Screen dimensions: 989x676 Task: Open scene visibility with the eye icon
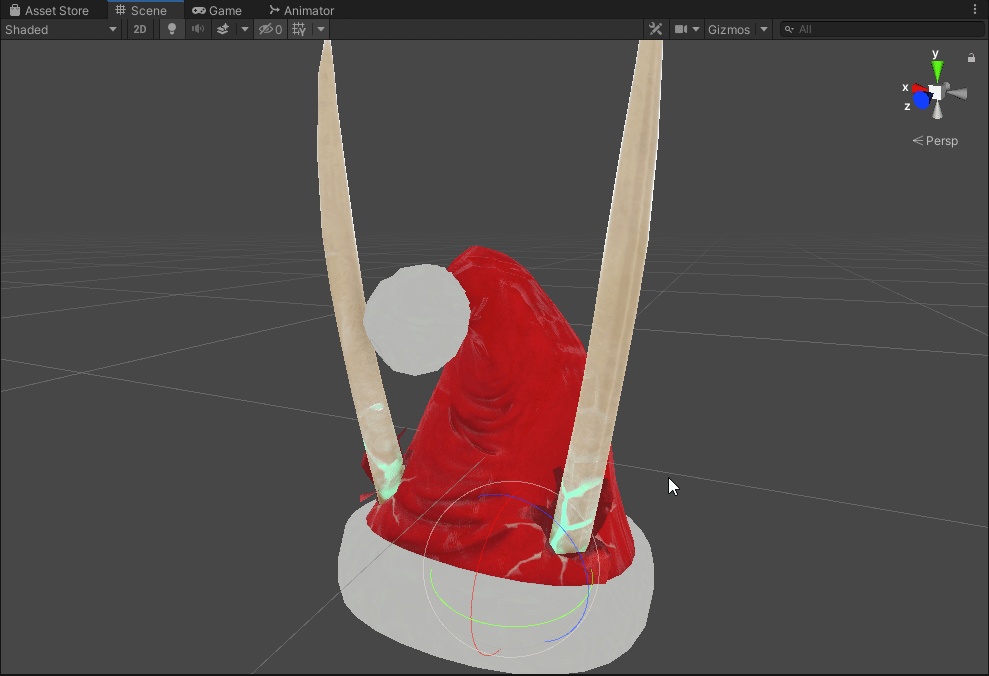coord(268,29)
